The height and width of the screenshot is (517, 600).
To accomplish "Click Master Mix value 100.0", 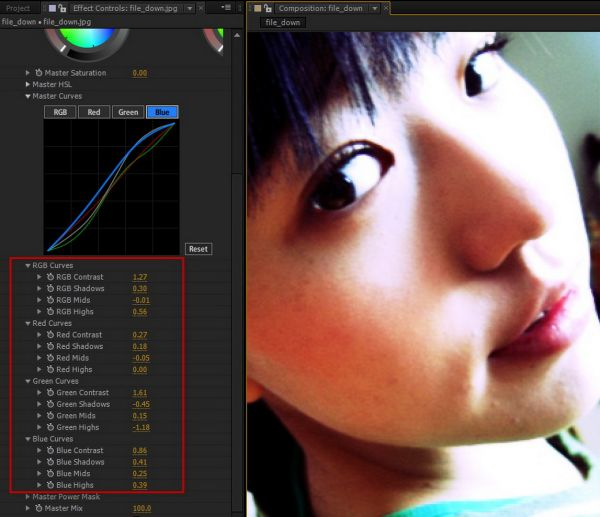I will point(142,508).
